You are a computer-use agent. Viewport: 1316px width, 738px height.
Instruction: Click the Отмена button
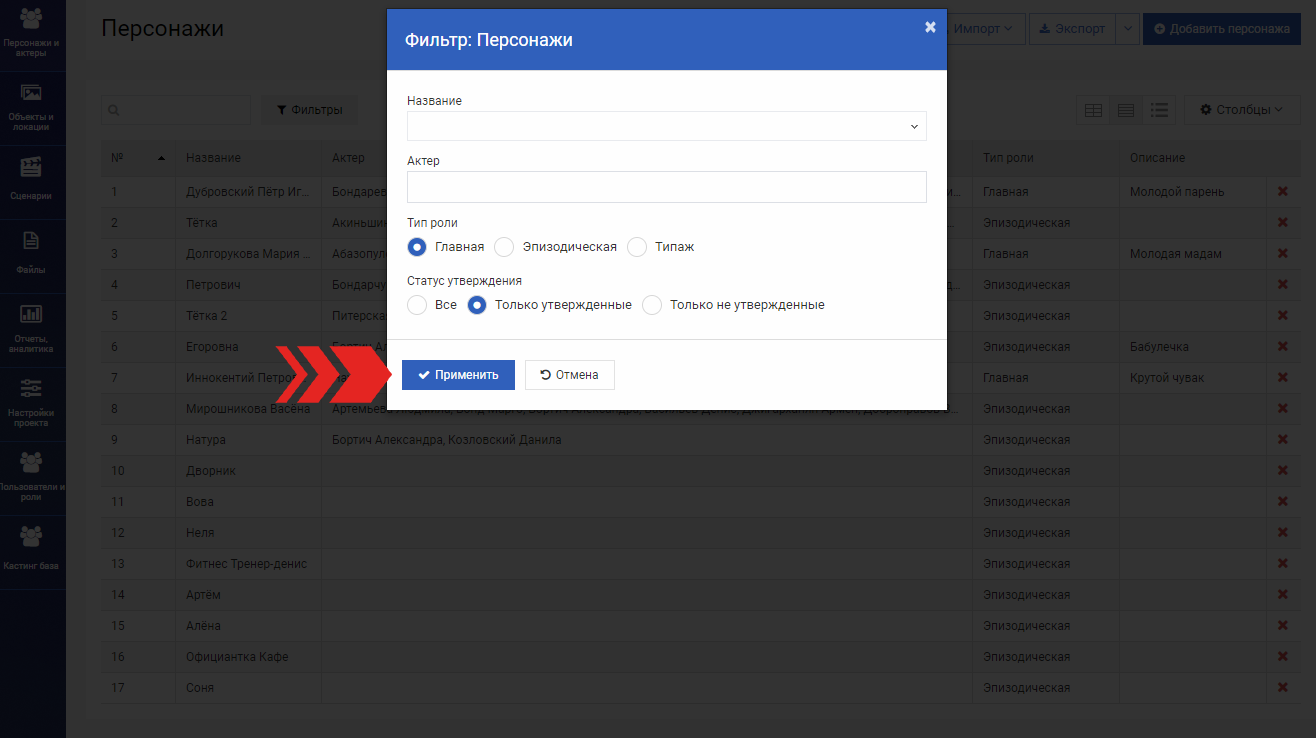point(569,375)
